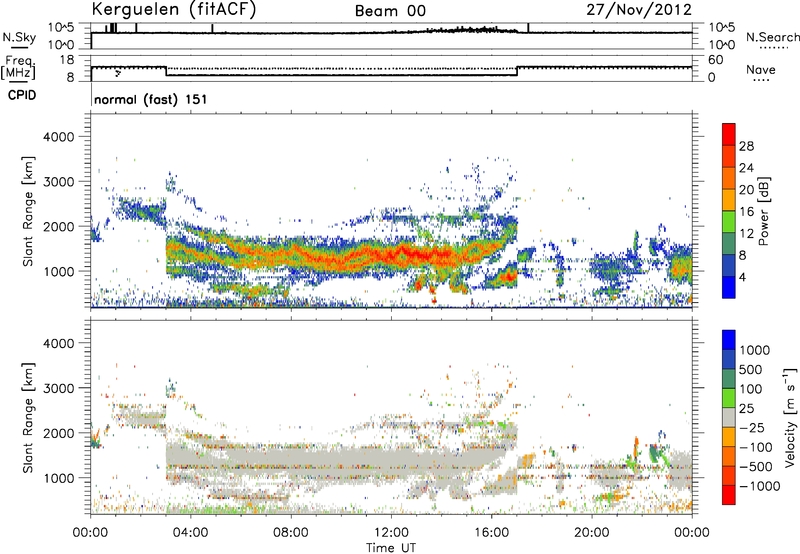Click the '1000' tick on Velocity colorbar

[755, 350]
